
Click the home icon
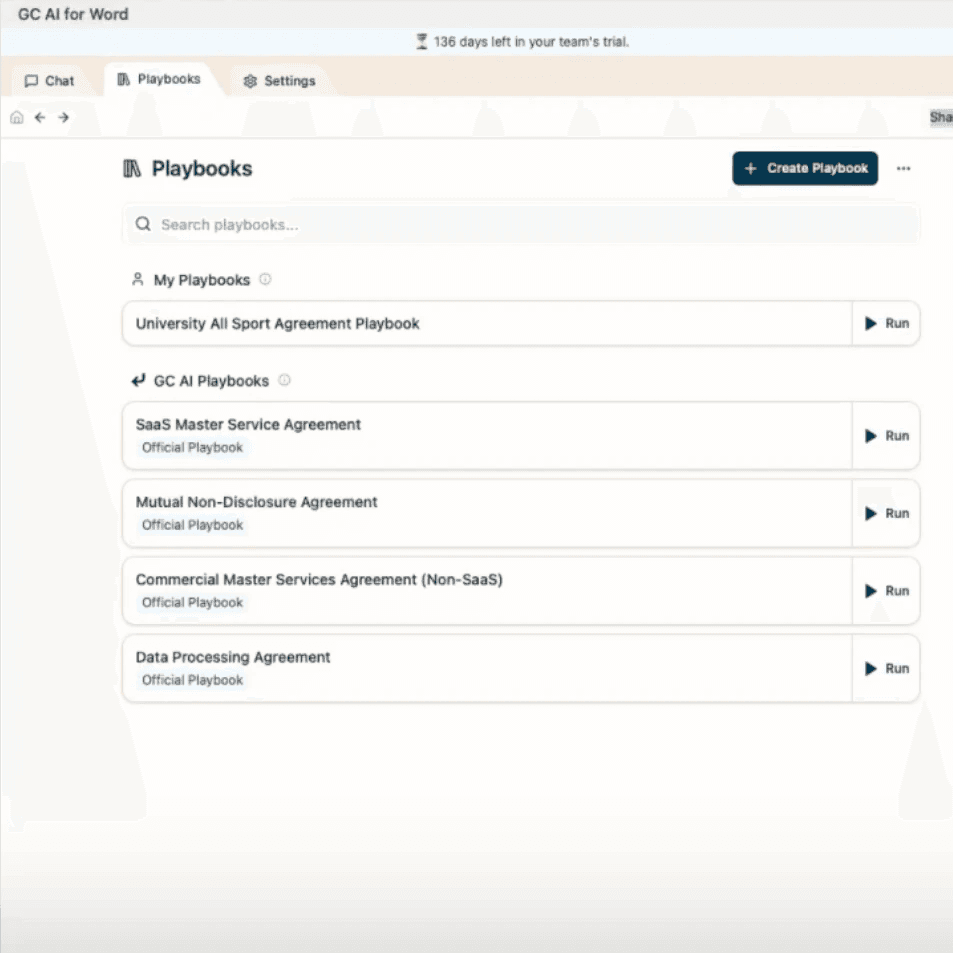pos(17,117)
